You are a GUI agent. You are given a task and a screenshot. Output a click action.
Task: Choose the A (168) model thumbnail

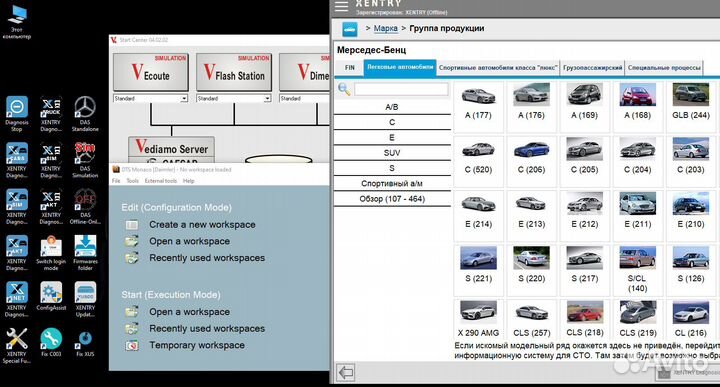tap(637, 95)
